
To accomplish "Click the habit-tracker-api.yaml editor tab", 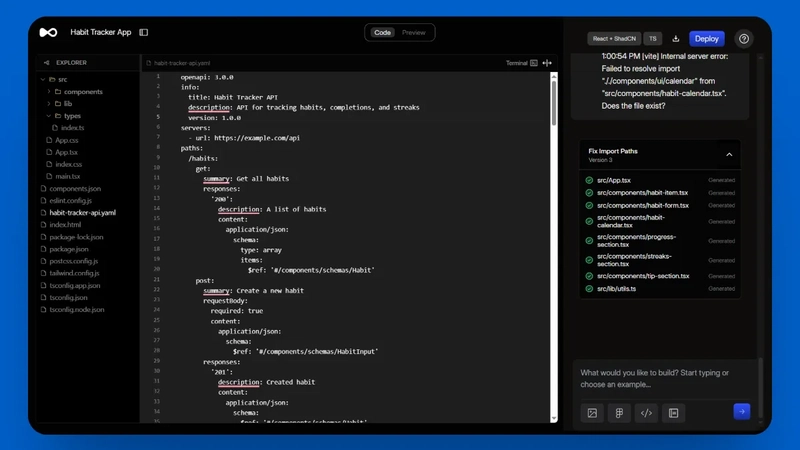I will tap(178, 63).
